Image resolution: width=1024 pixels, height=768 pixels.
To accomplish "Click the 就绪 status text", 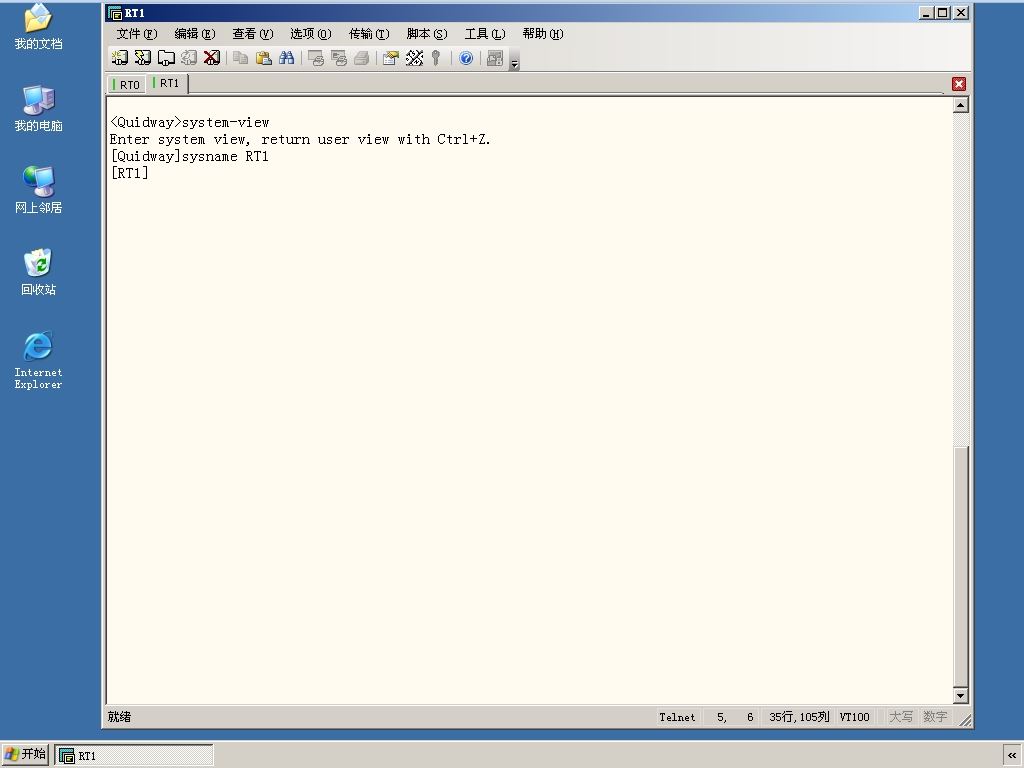I will [120, 716].
